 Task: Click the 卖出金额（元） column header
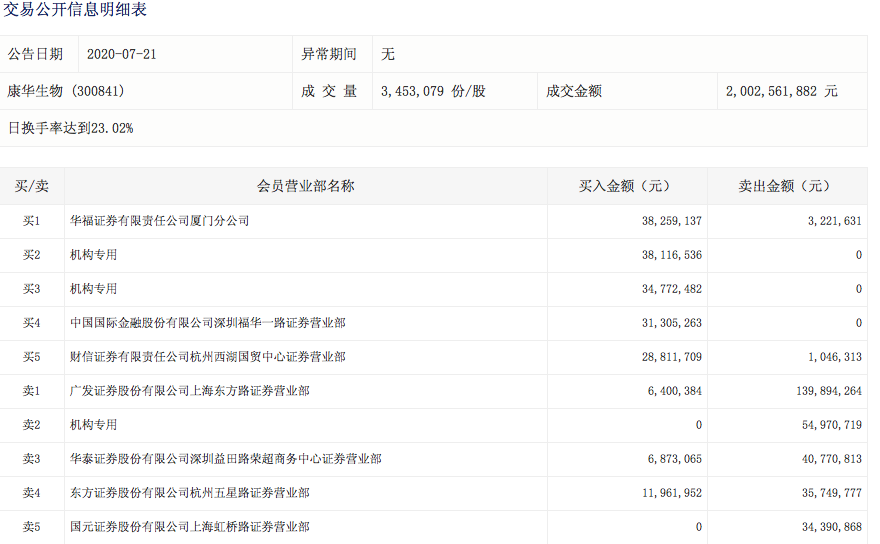786,186
